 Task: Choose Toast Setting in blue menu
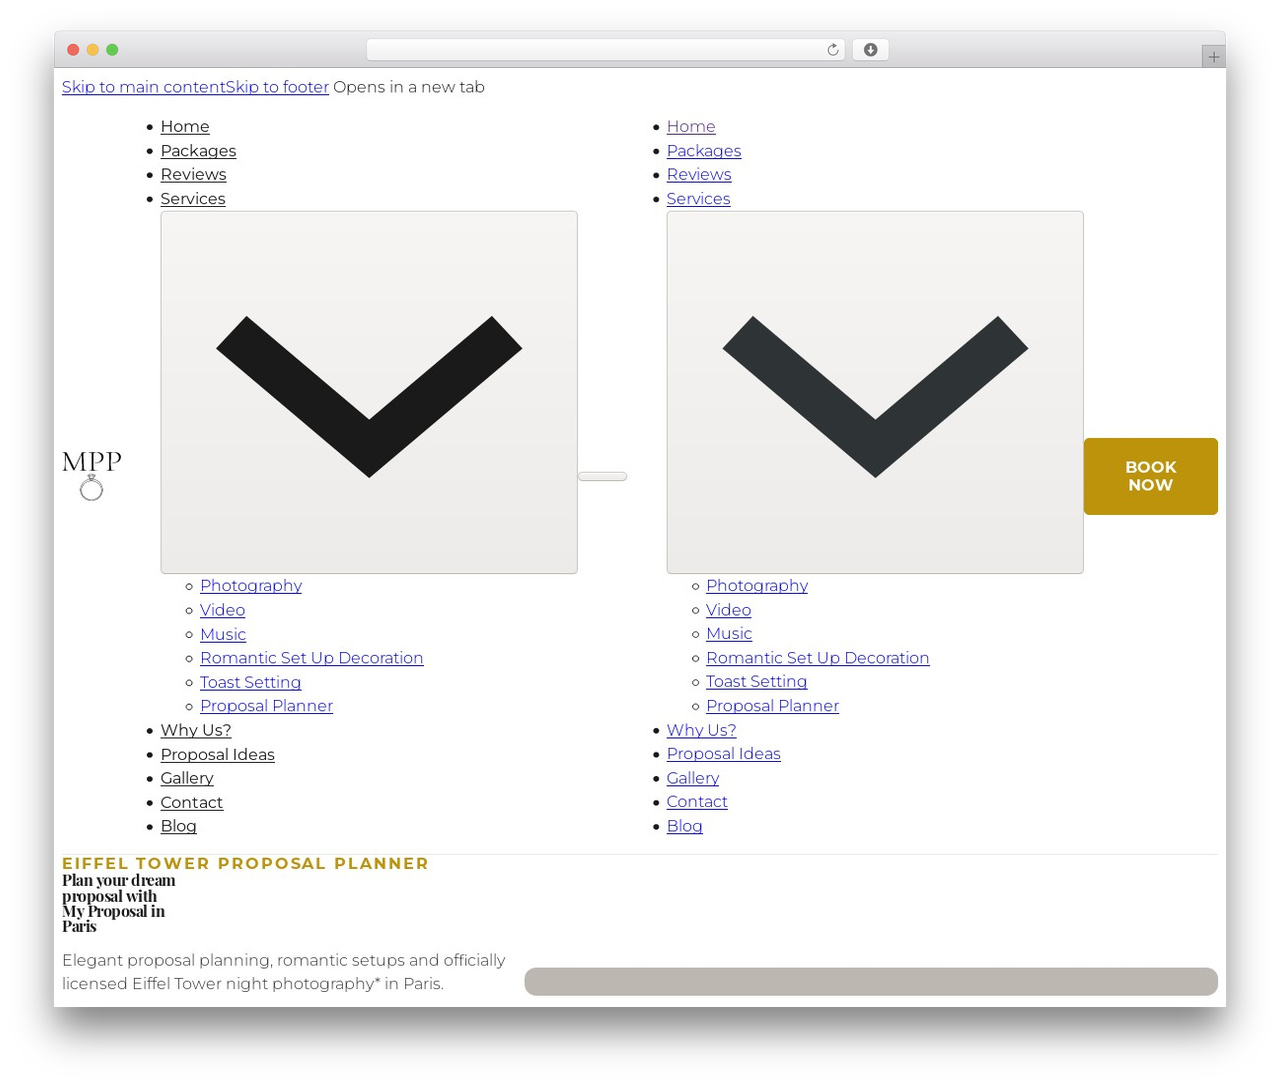click(756, 681)
